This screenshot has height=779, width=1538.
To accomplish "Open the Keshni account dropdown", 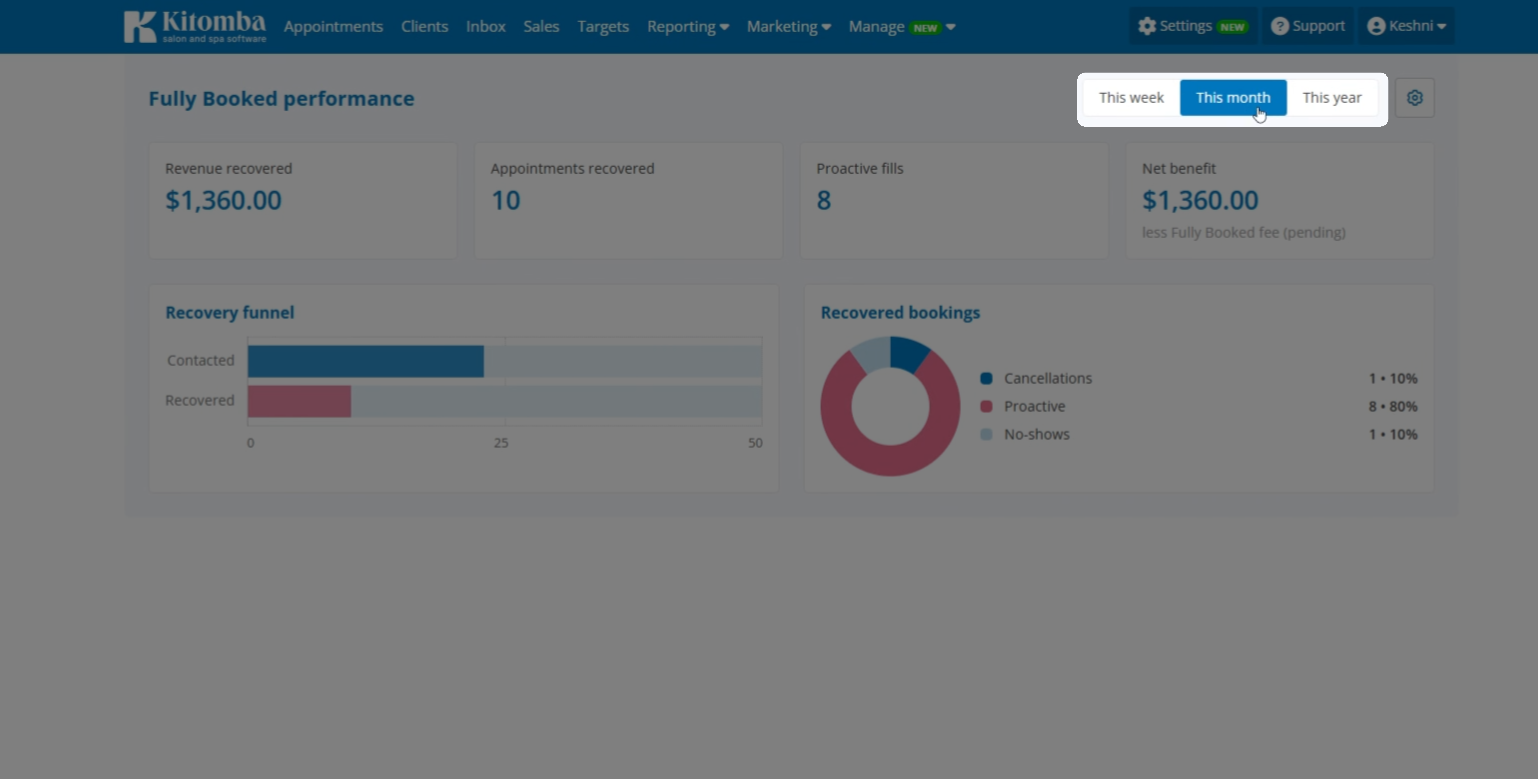I will 1406,26.
